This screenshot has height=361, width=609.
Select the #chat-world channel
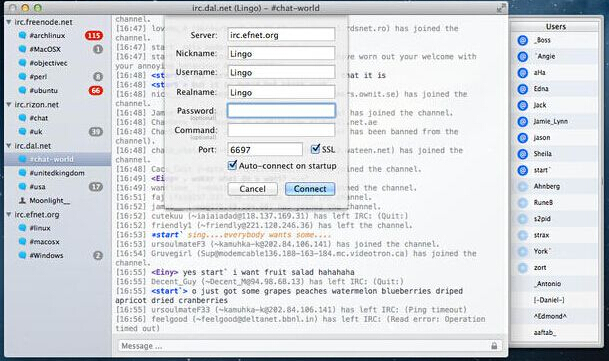click(57, 159)
